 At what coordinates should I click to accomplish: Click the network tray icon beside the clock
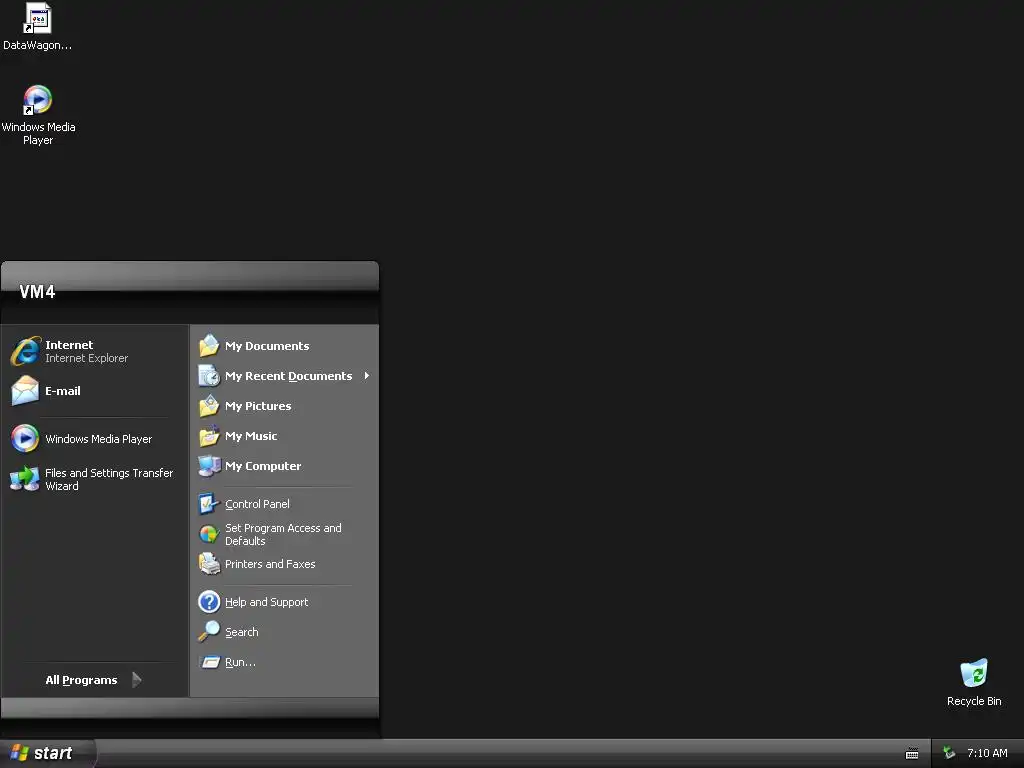pyautogui.click(x=949, y=753)
